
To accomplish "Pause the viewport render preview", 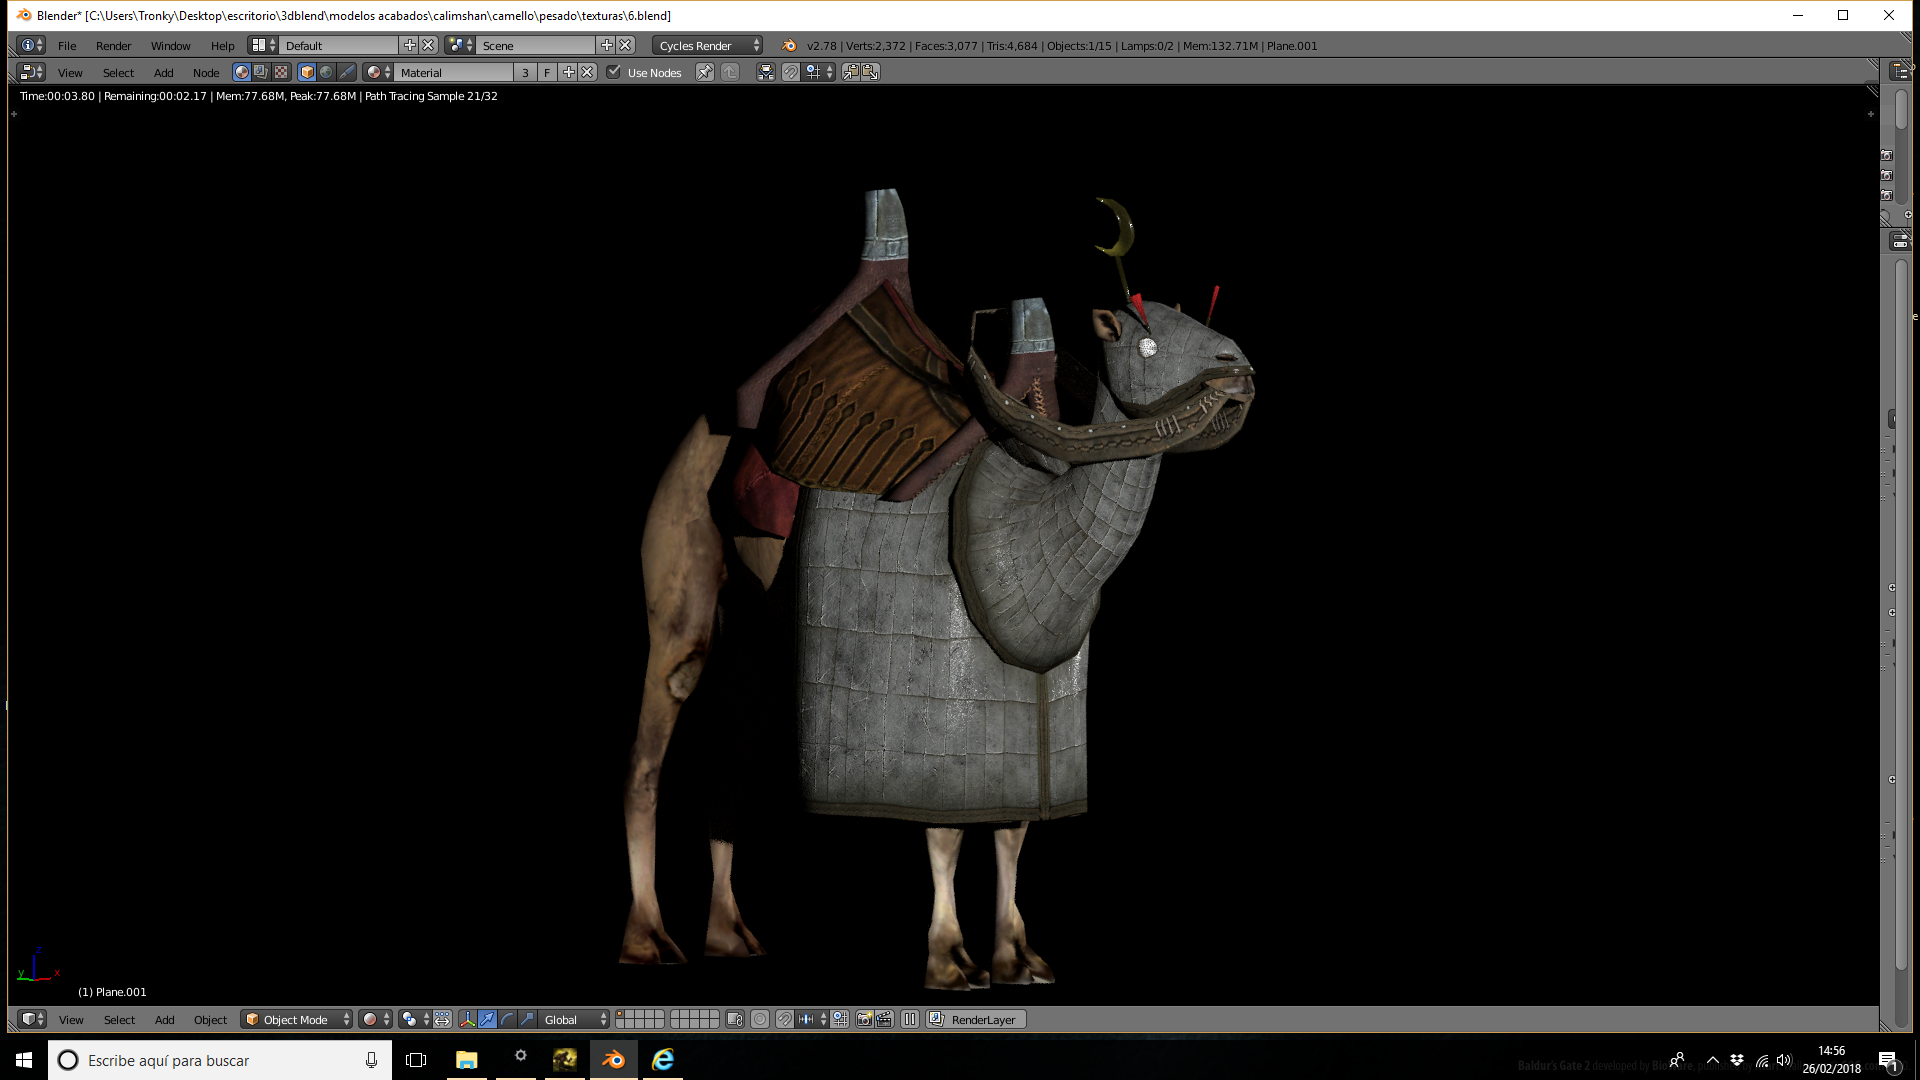I will click(x=910, y=1019).
